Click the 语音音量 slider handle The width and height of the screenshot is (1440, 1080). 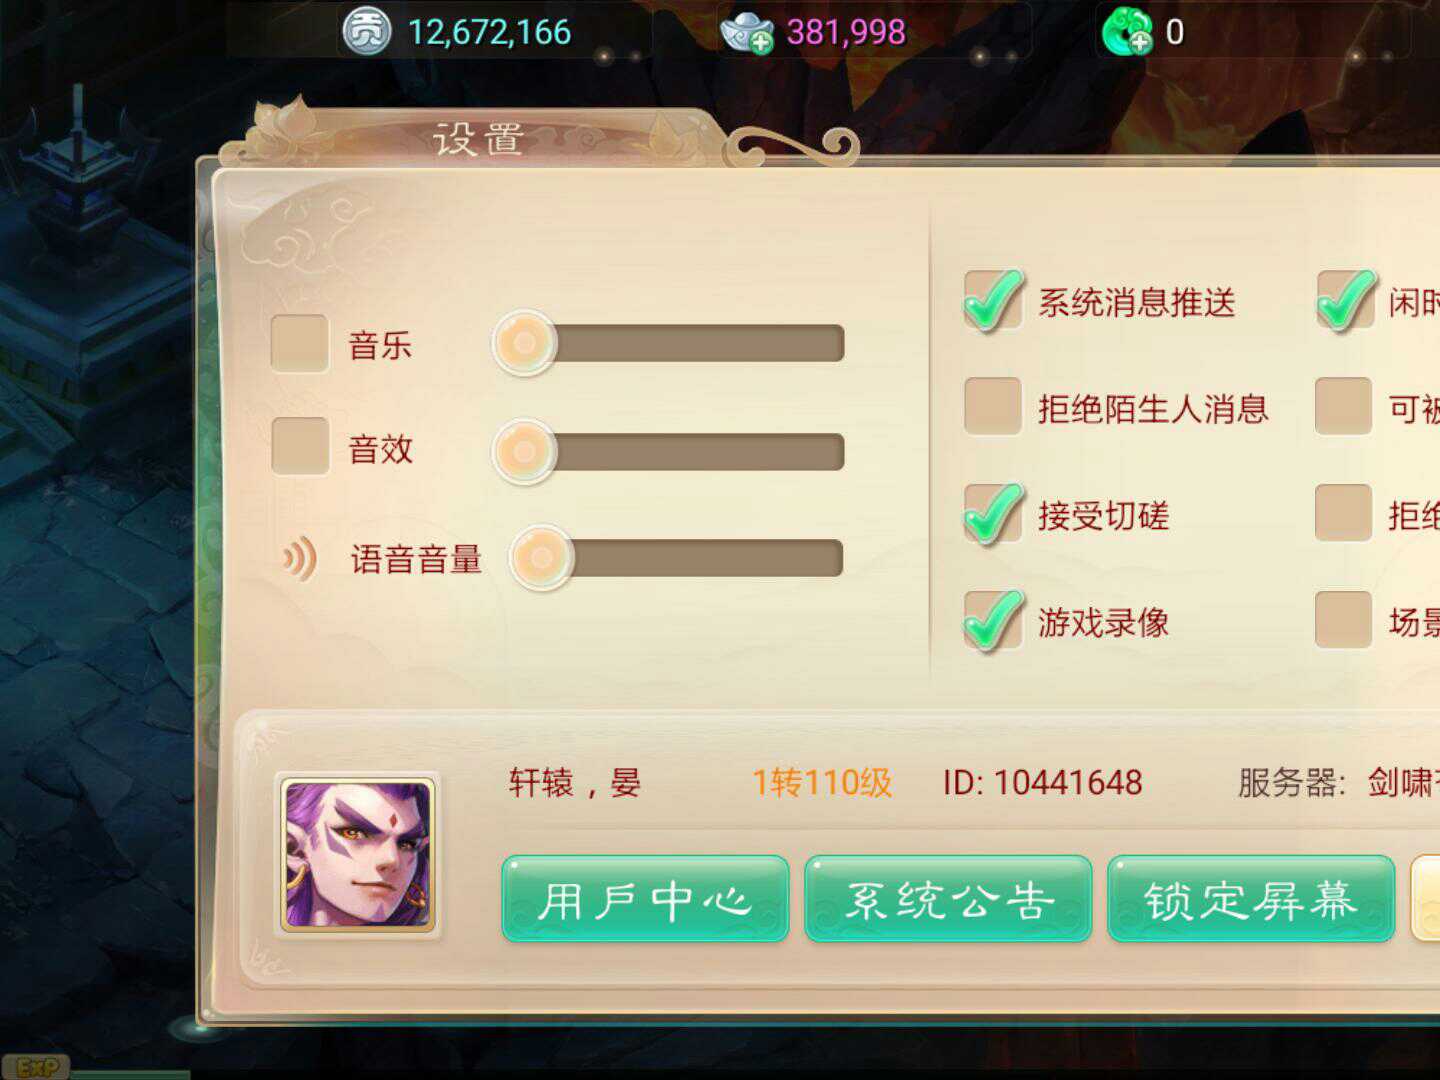click(x=541, y=557)
